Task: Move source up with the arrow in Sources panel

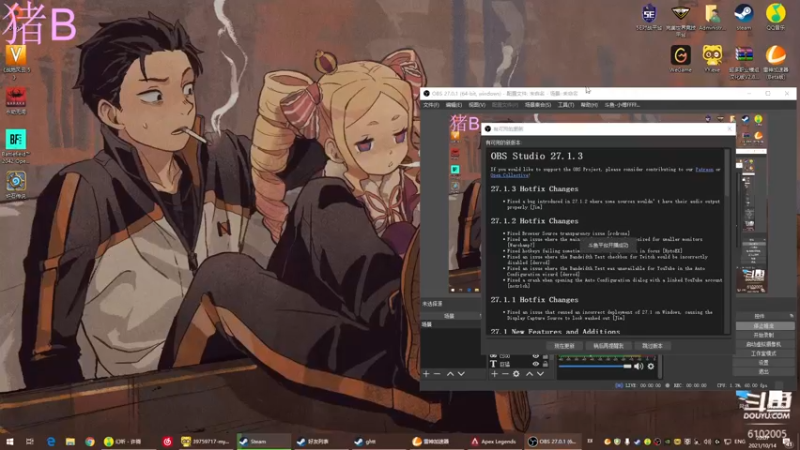Action: 529,374
